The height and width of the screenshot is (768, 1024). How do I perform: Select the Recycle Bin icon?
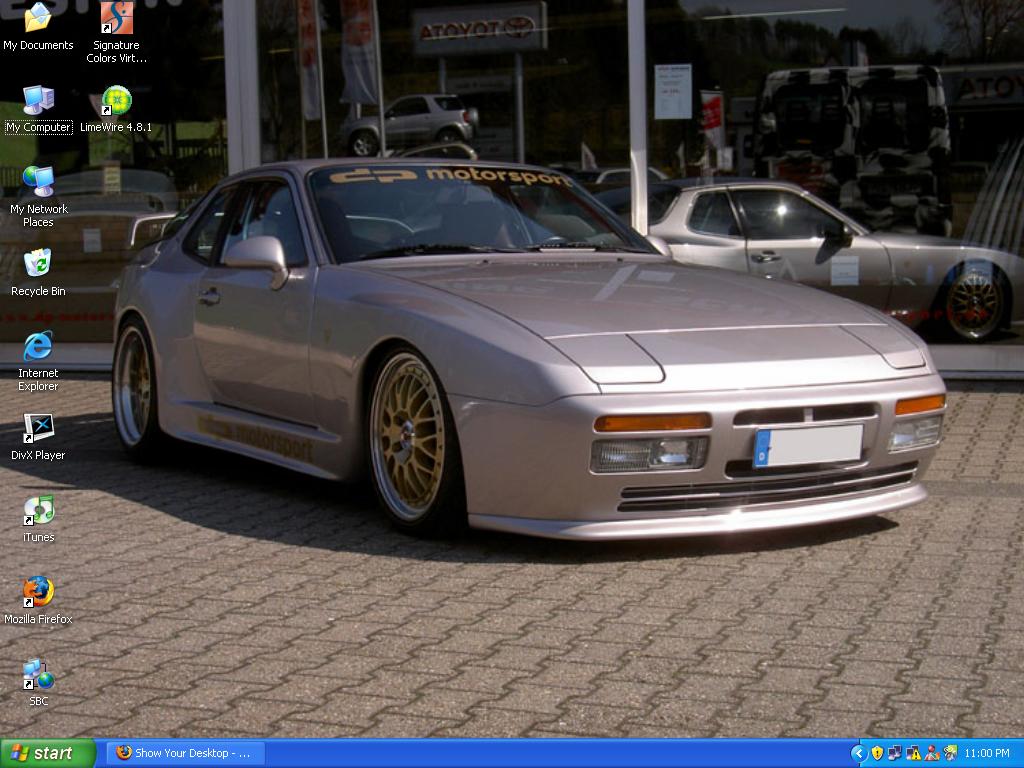[x=38, y=264]
